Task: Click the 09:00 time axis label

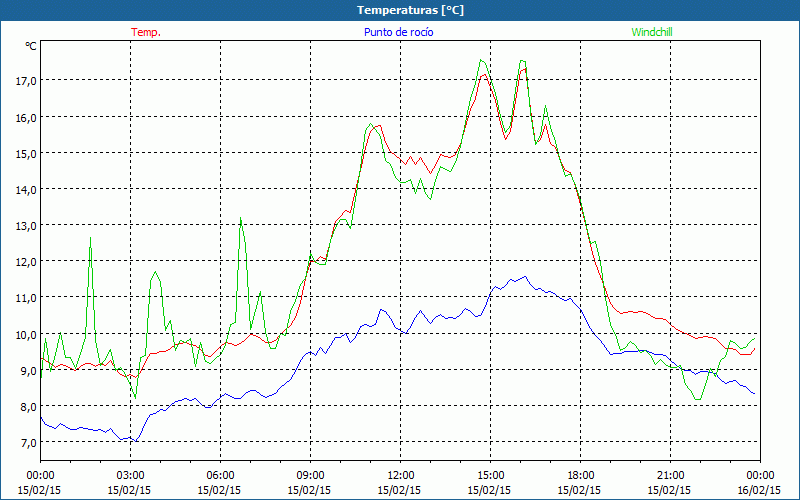Action: click(x=310, y=476)
